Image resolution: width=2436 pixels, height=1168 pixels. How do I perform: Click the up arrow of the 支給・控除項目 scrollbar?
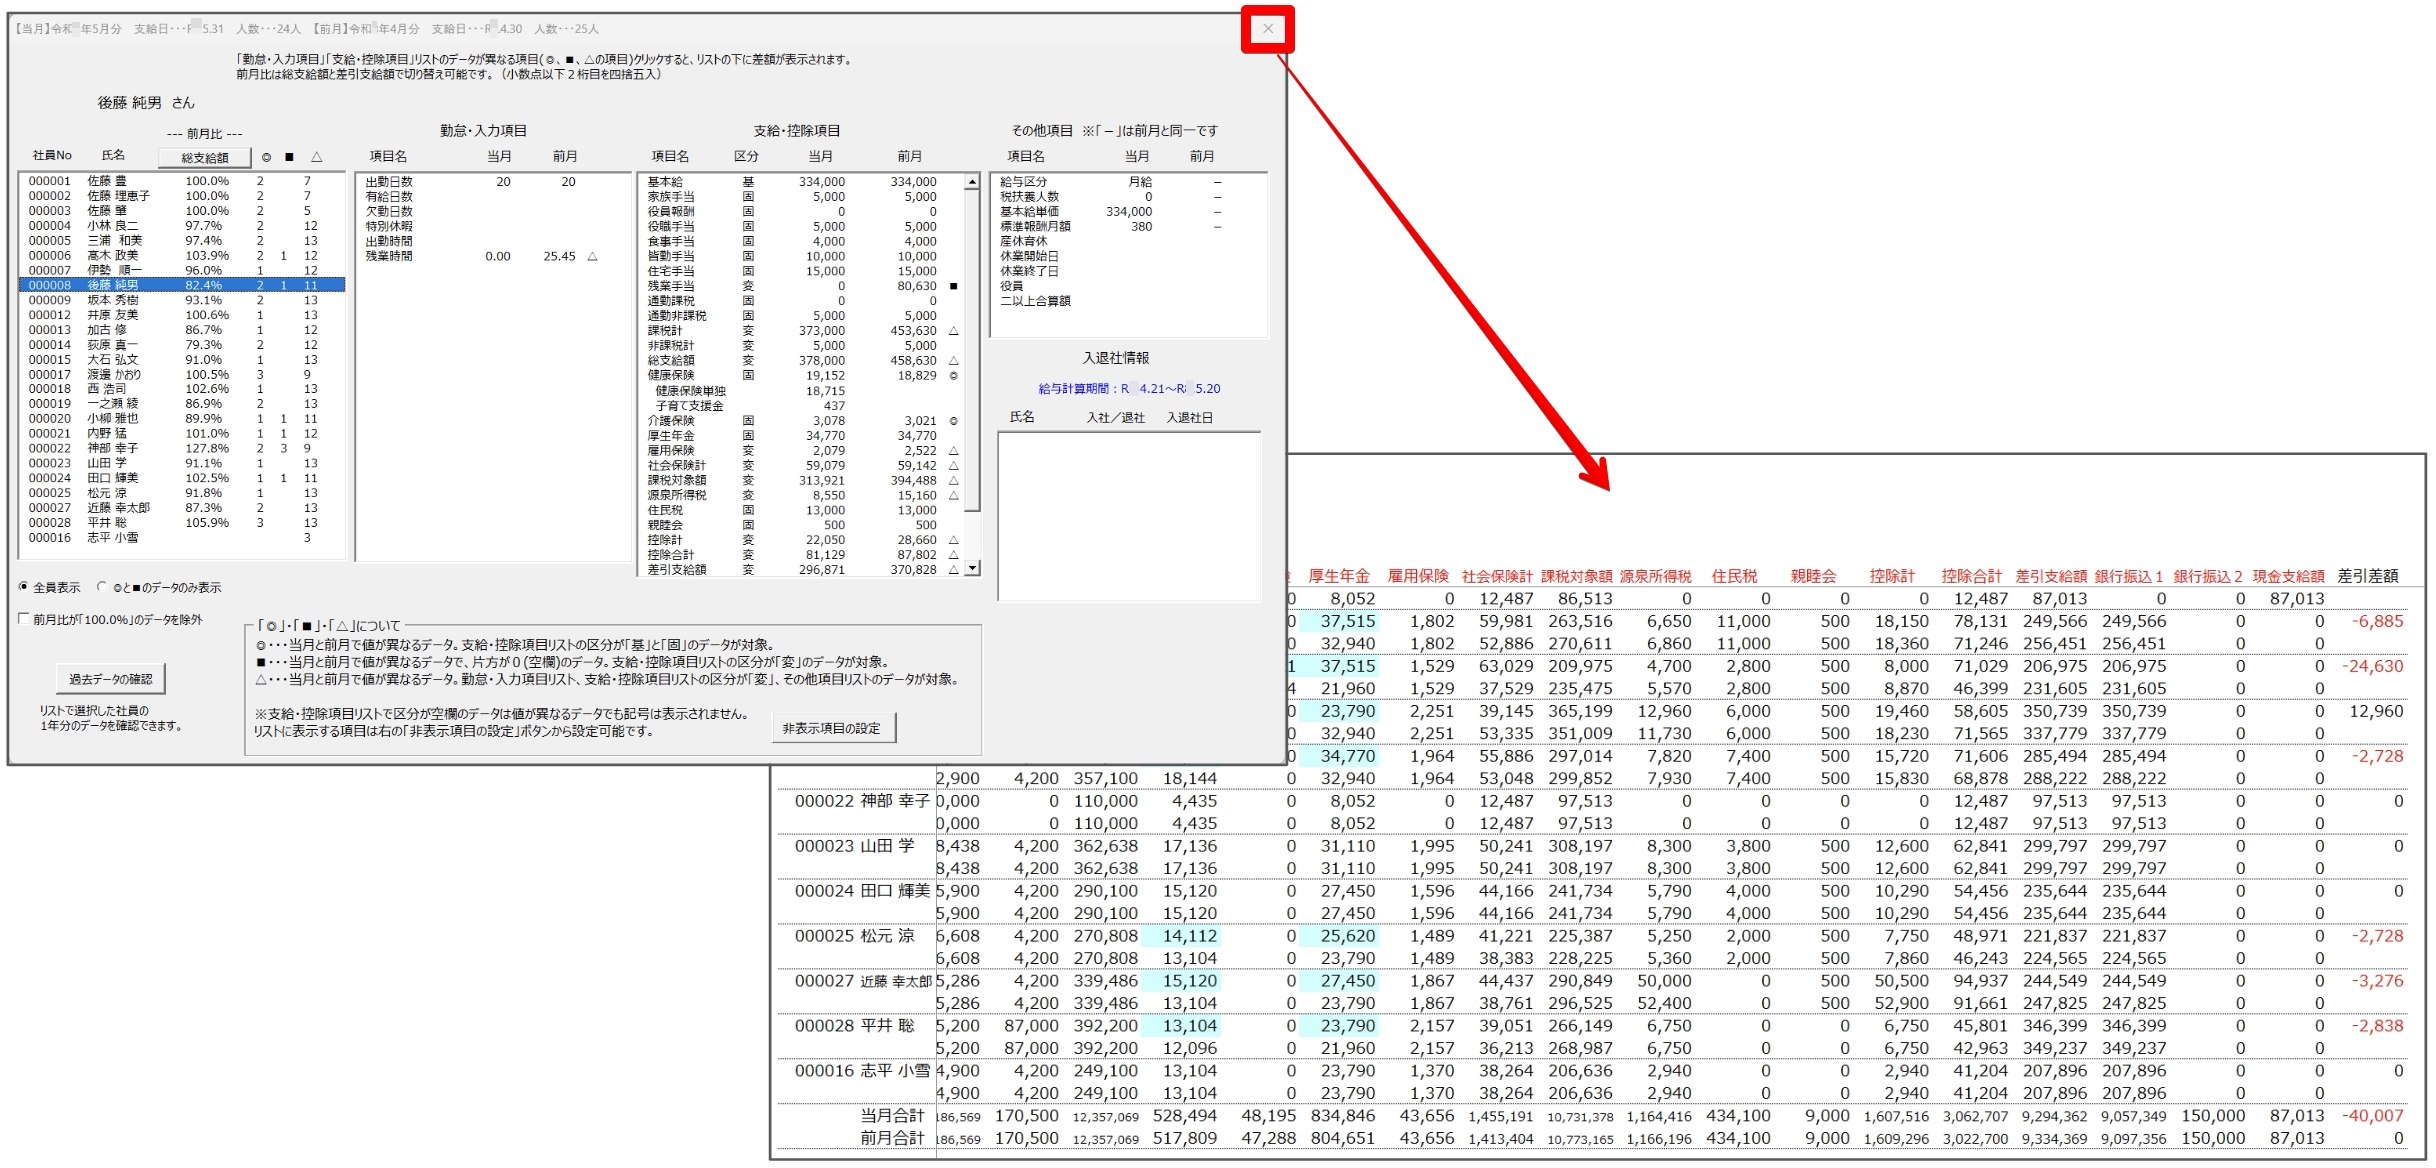[x=972, y=182]
